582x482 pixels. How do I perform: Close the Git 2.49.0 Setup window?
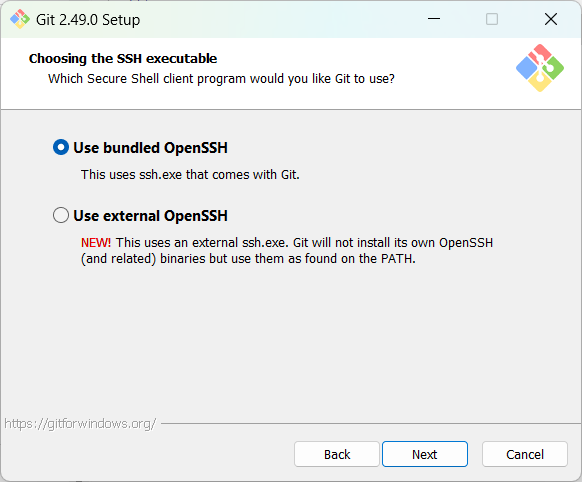coord(551,19)
